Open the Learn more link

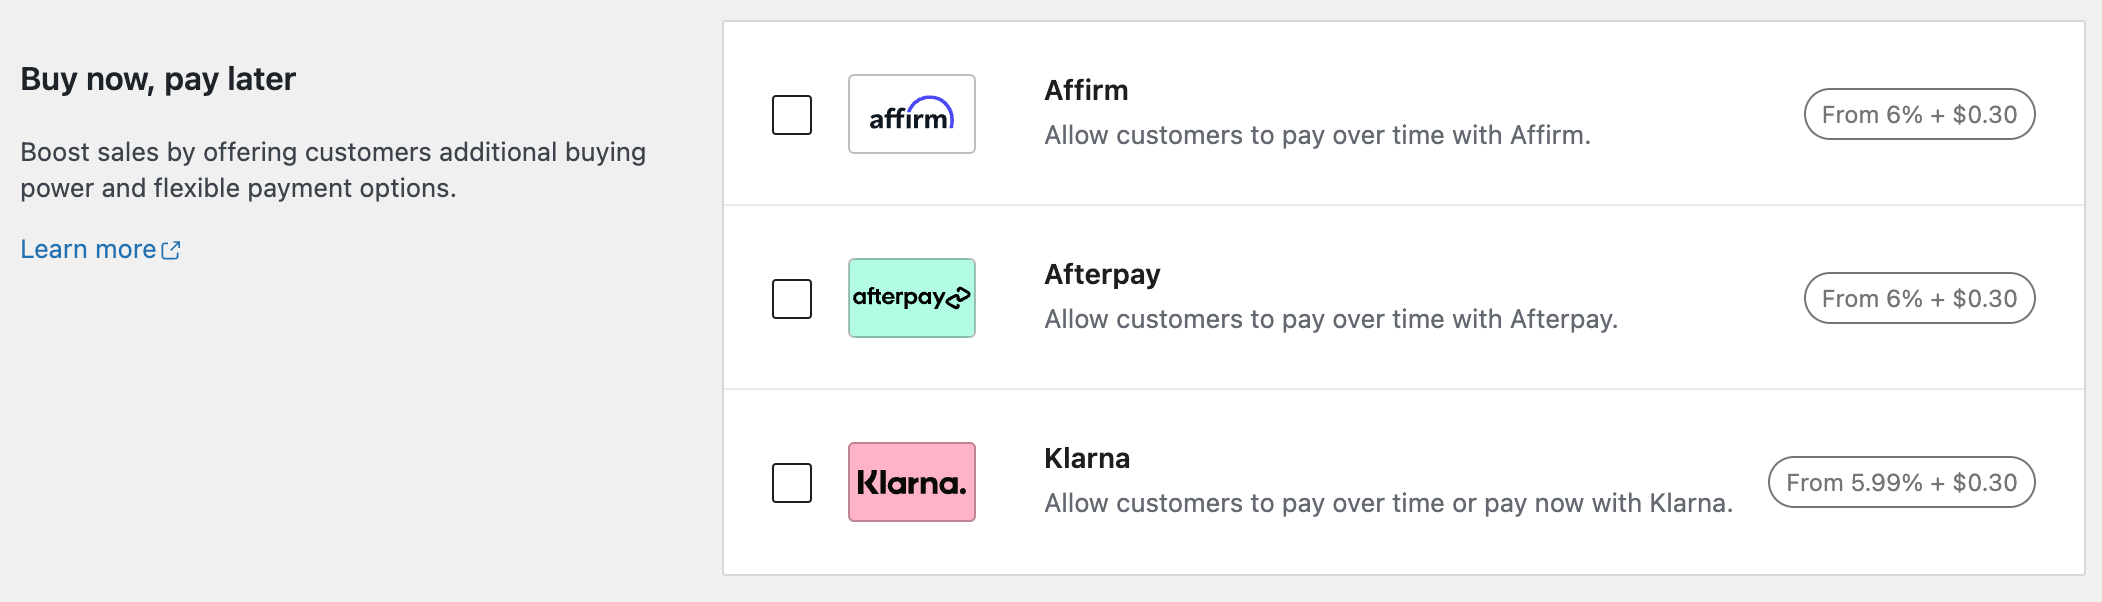tap(85, 249)
